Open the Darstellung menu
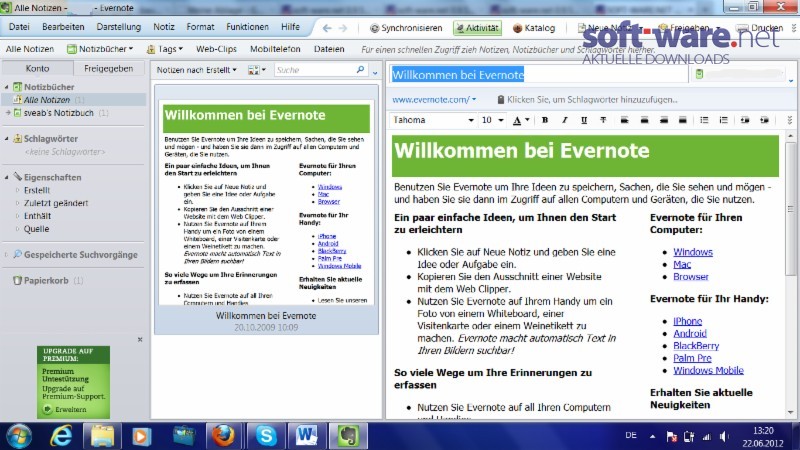This screenshot has width=800, height=450. pos(118,27)
